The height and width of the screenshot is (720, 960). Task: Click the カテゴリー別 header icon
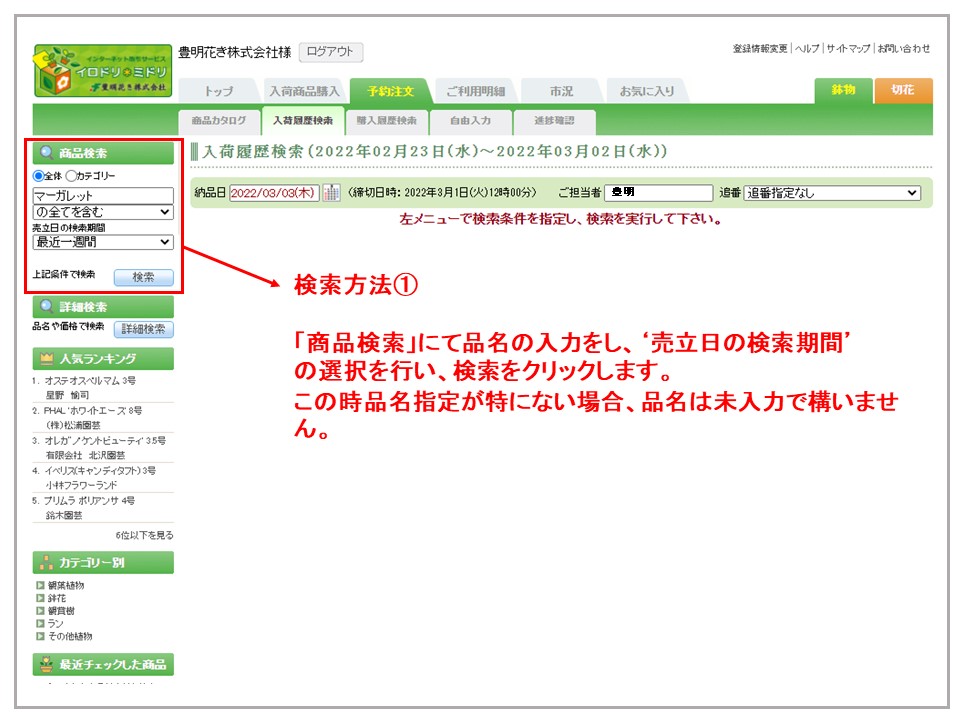pyautogui.click(x=46, y=562)
